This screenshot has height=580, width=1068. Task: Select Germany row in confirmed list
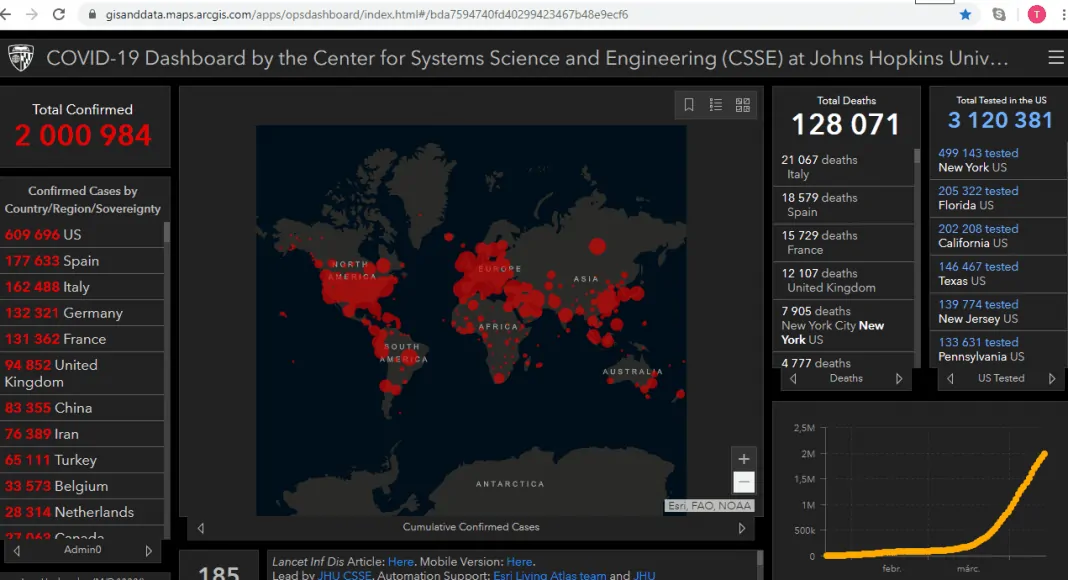click(x=82, y=313)
